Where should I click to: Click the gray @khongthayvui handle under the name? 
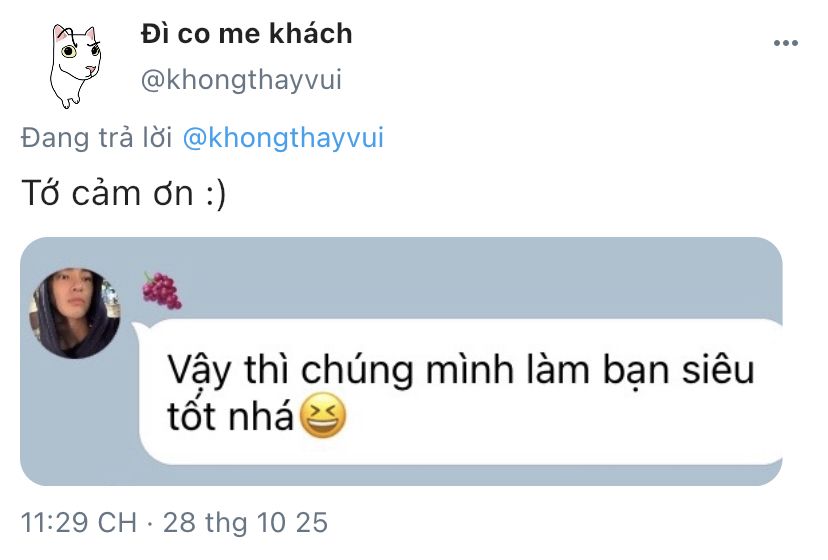click(241, 81)
